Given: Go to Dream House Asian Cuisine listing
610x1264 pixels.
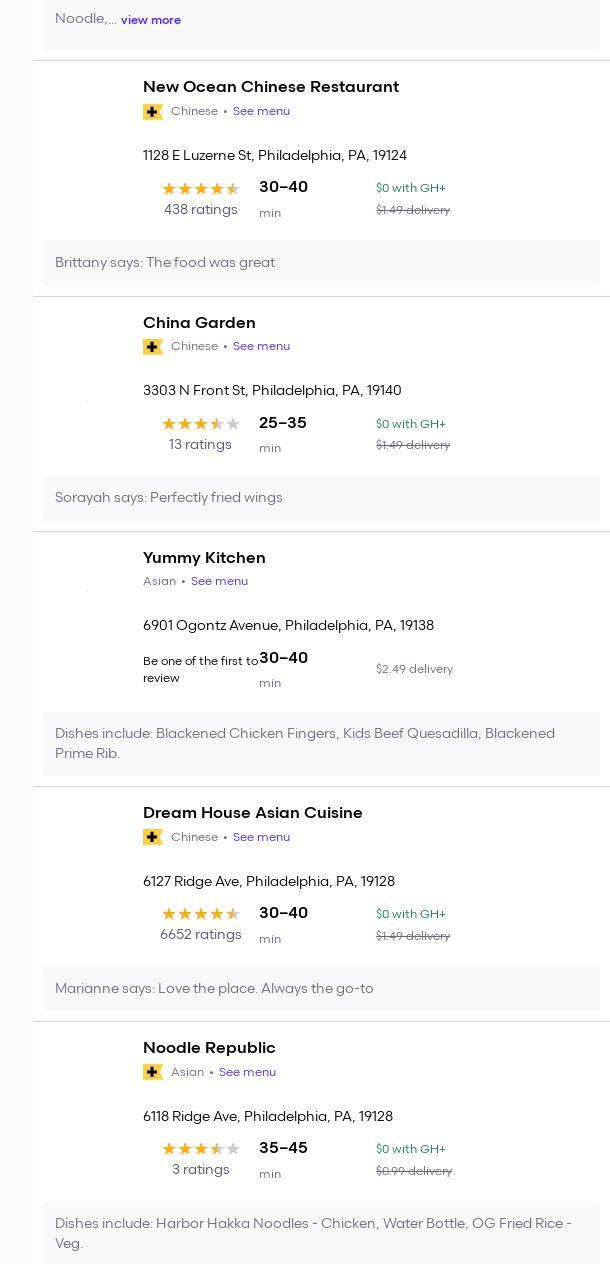Looking at the screenshot, I should 252,813.
